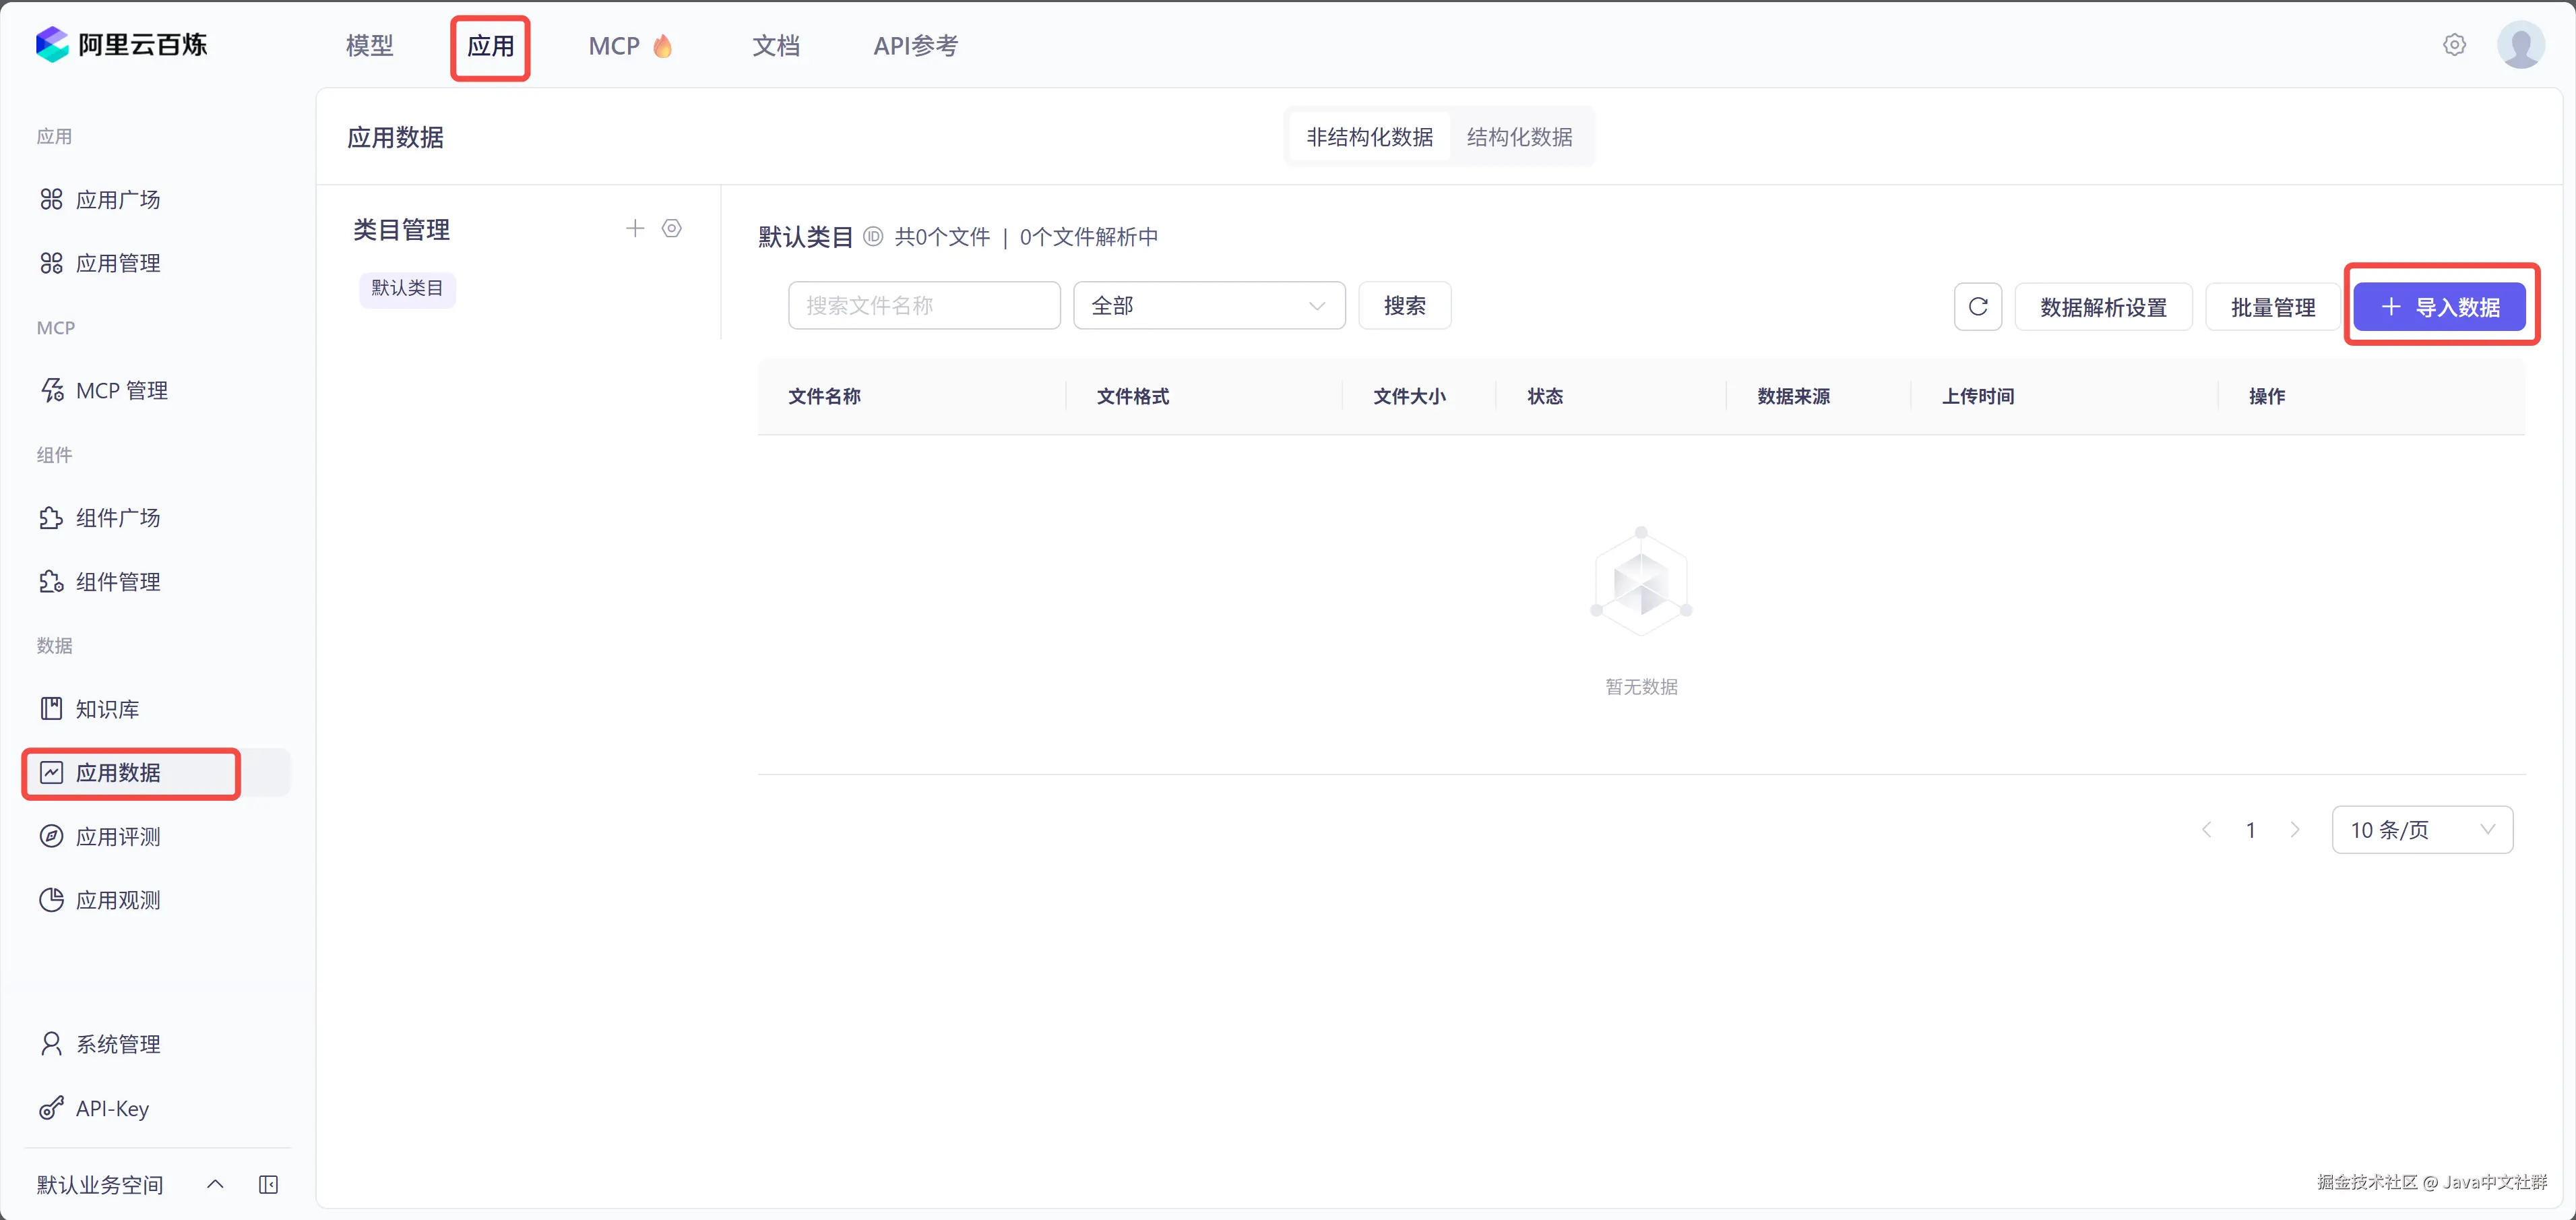Open the 模型 top navigation tab
This screenshot has height=1220, width=2576.
point(369,46)
